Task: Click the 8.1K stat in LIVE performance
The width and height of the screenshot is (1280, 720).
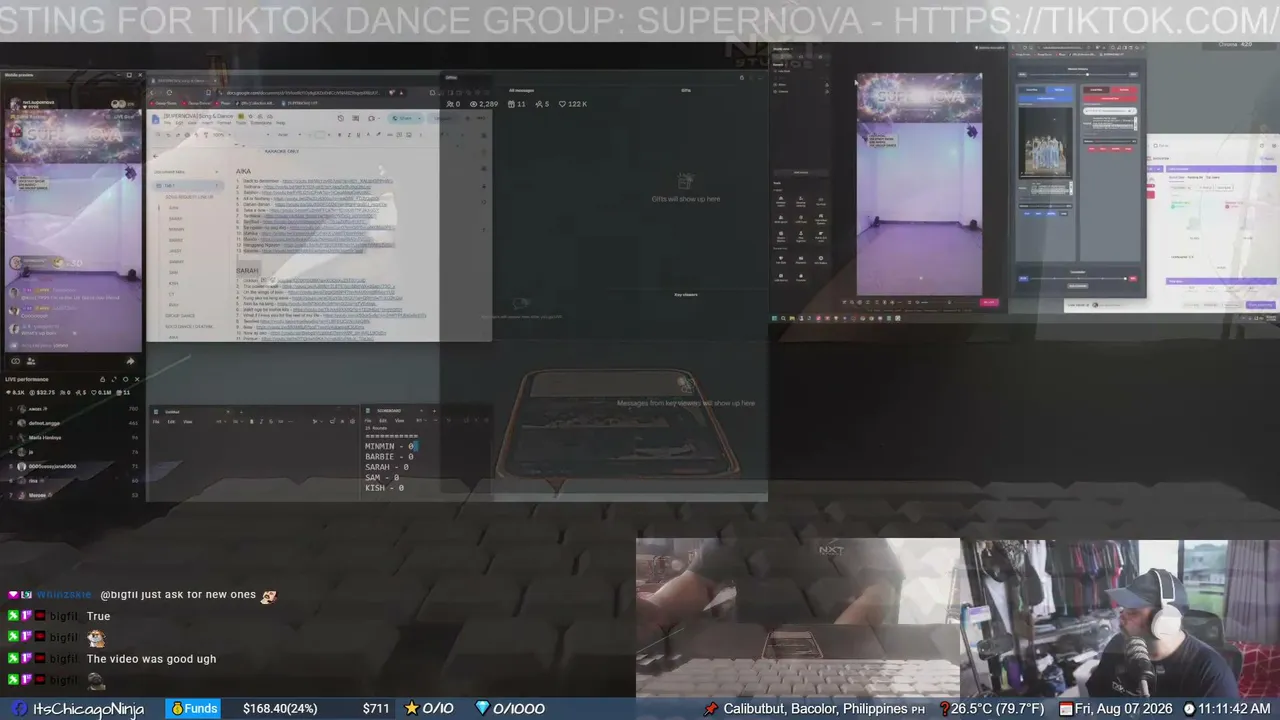Action: click(15, 392)
